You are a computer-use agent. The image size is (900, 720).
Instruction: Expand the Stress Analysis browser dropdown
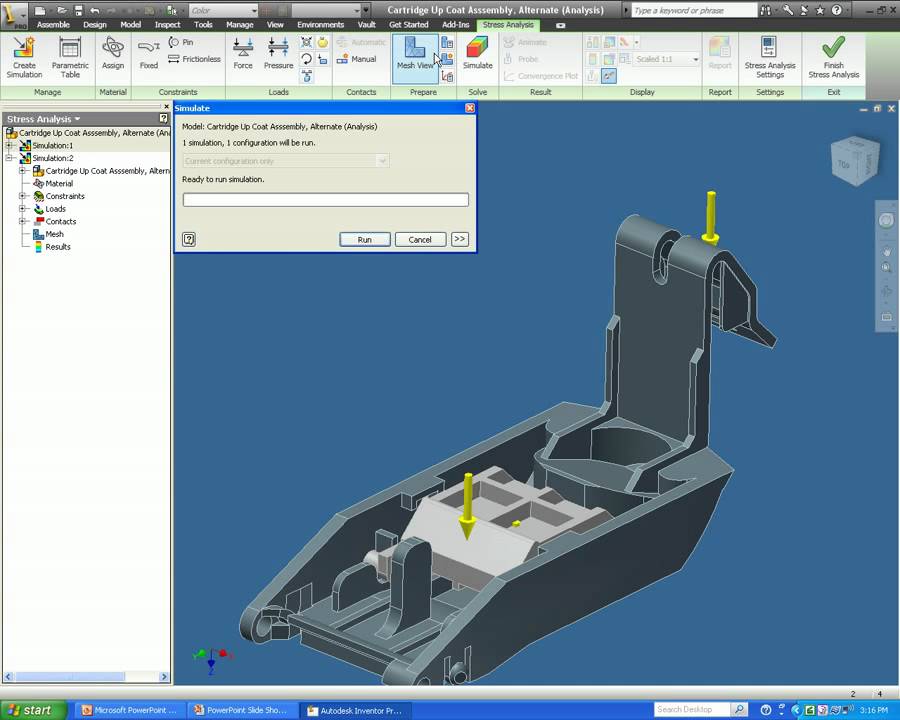tap(77, 119)
